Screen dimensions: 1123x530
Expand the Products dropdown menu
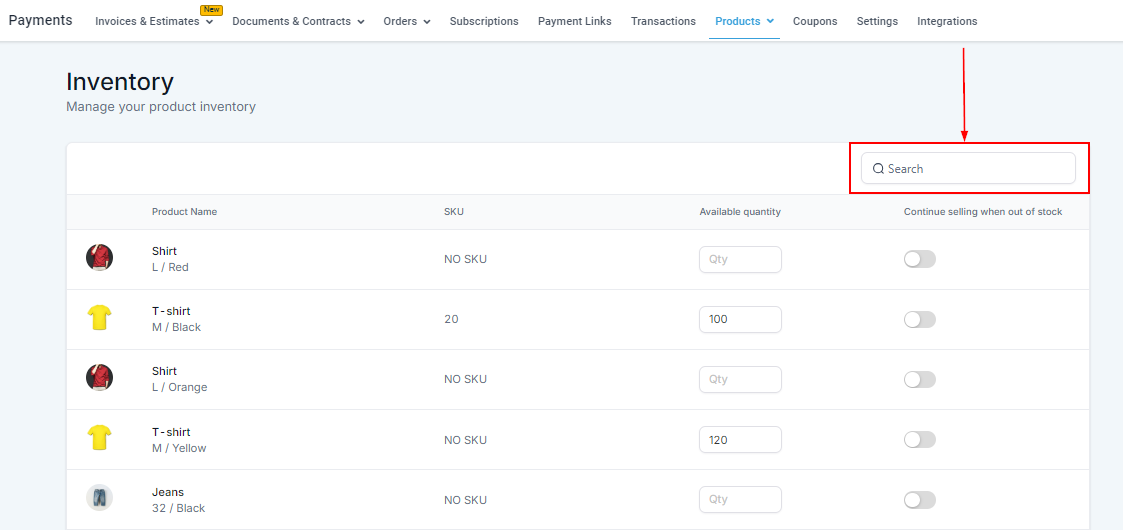[770, 21]
